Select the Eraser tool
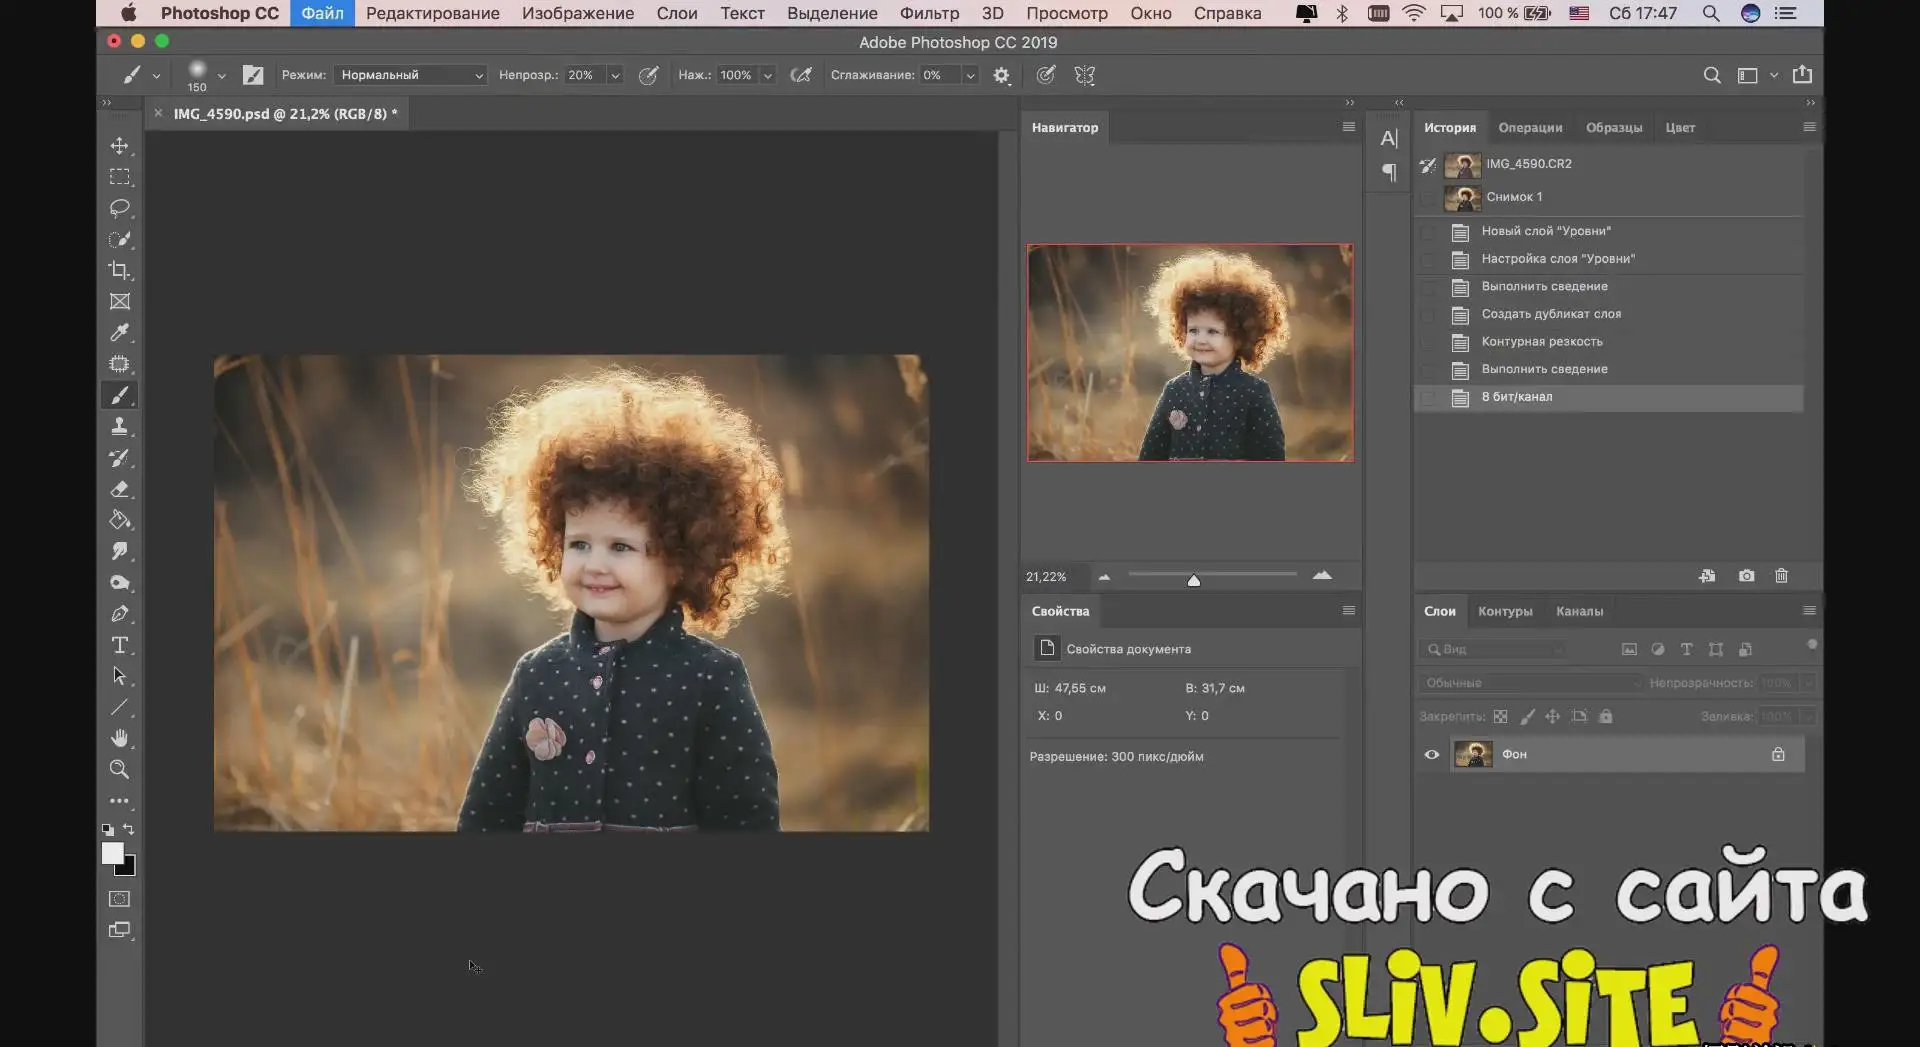This screenshot has height=1047, width=1920. 120,489
